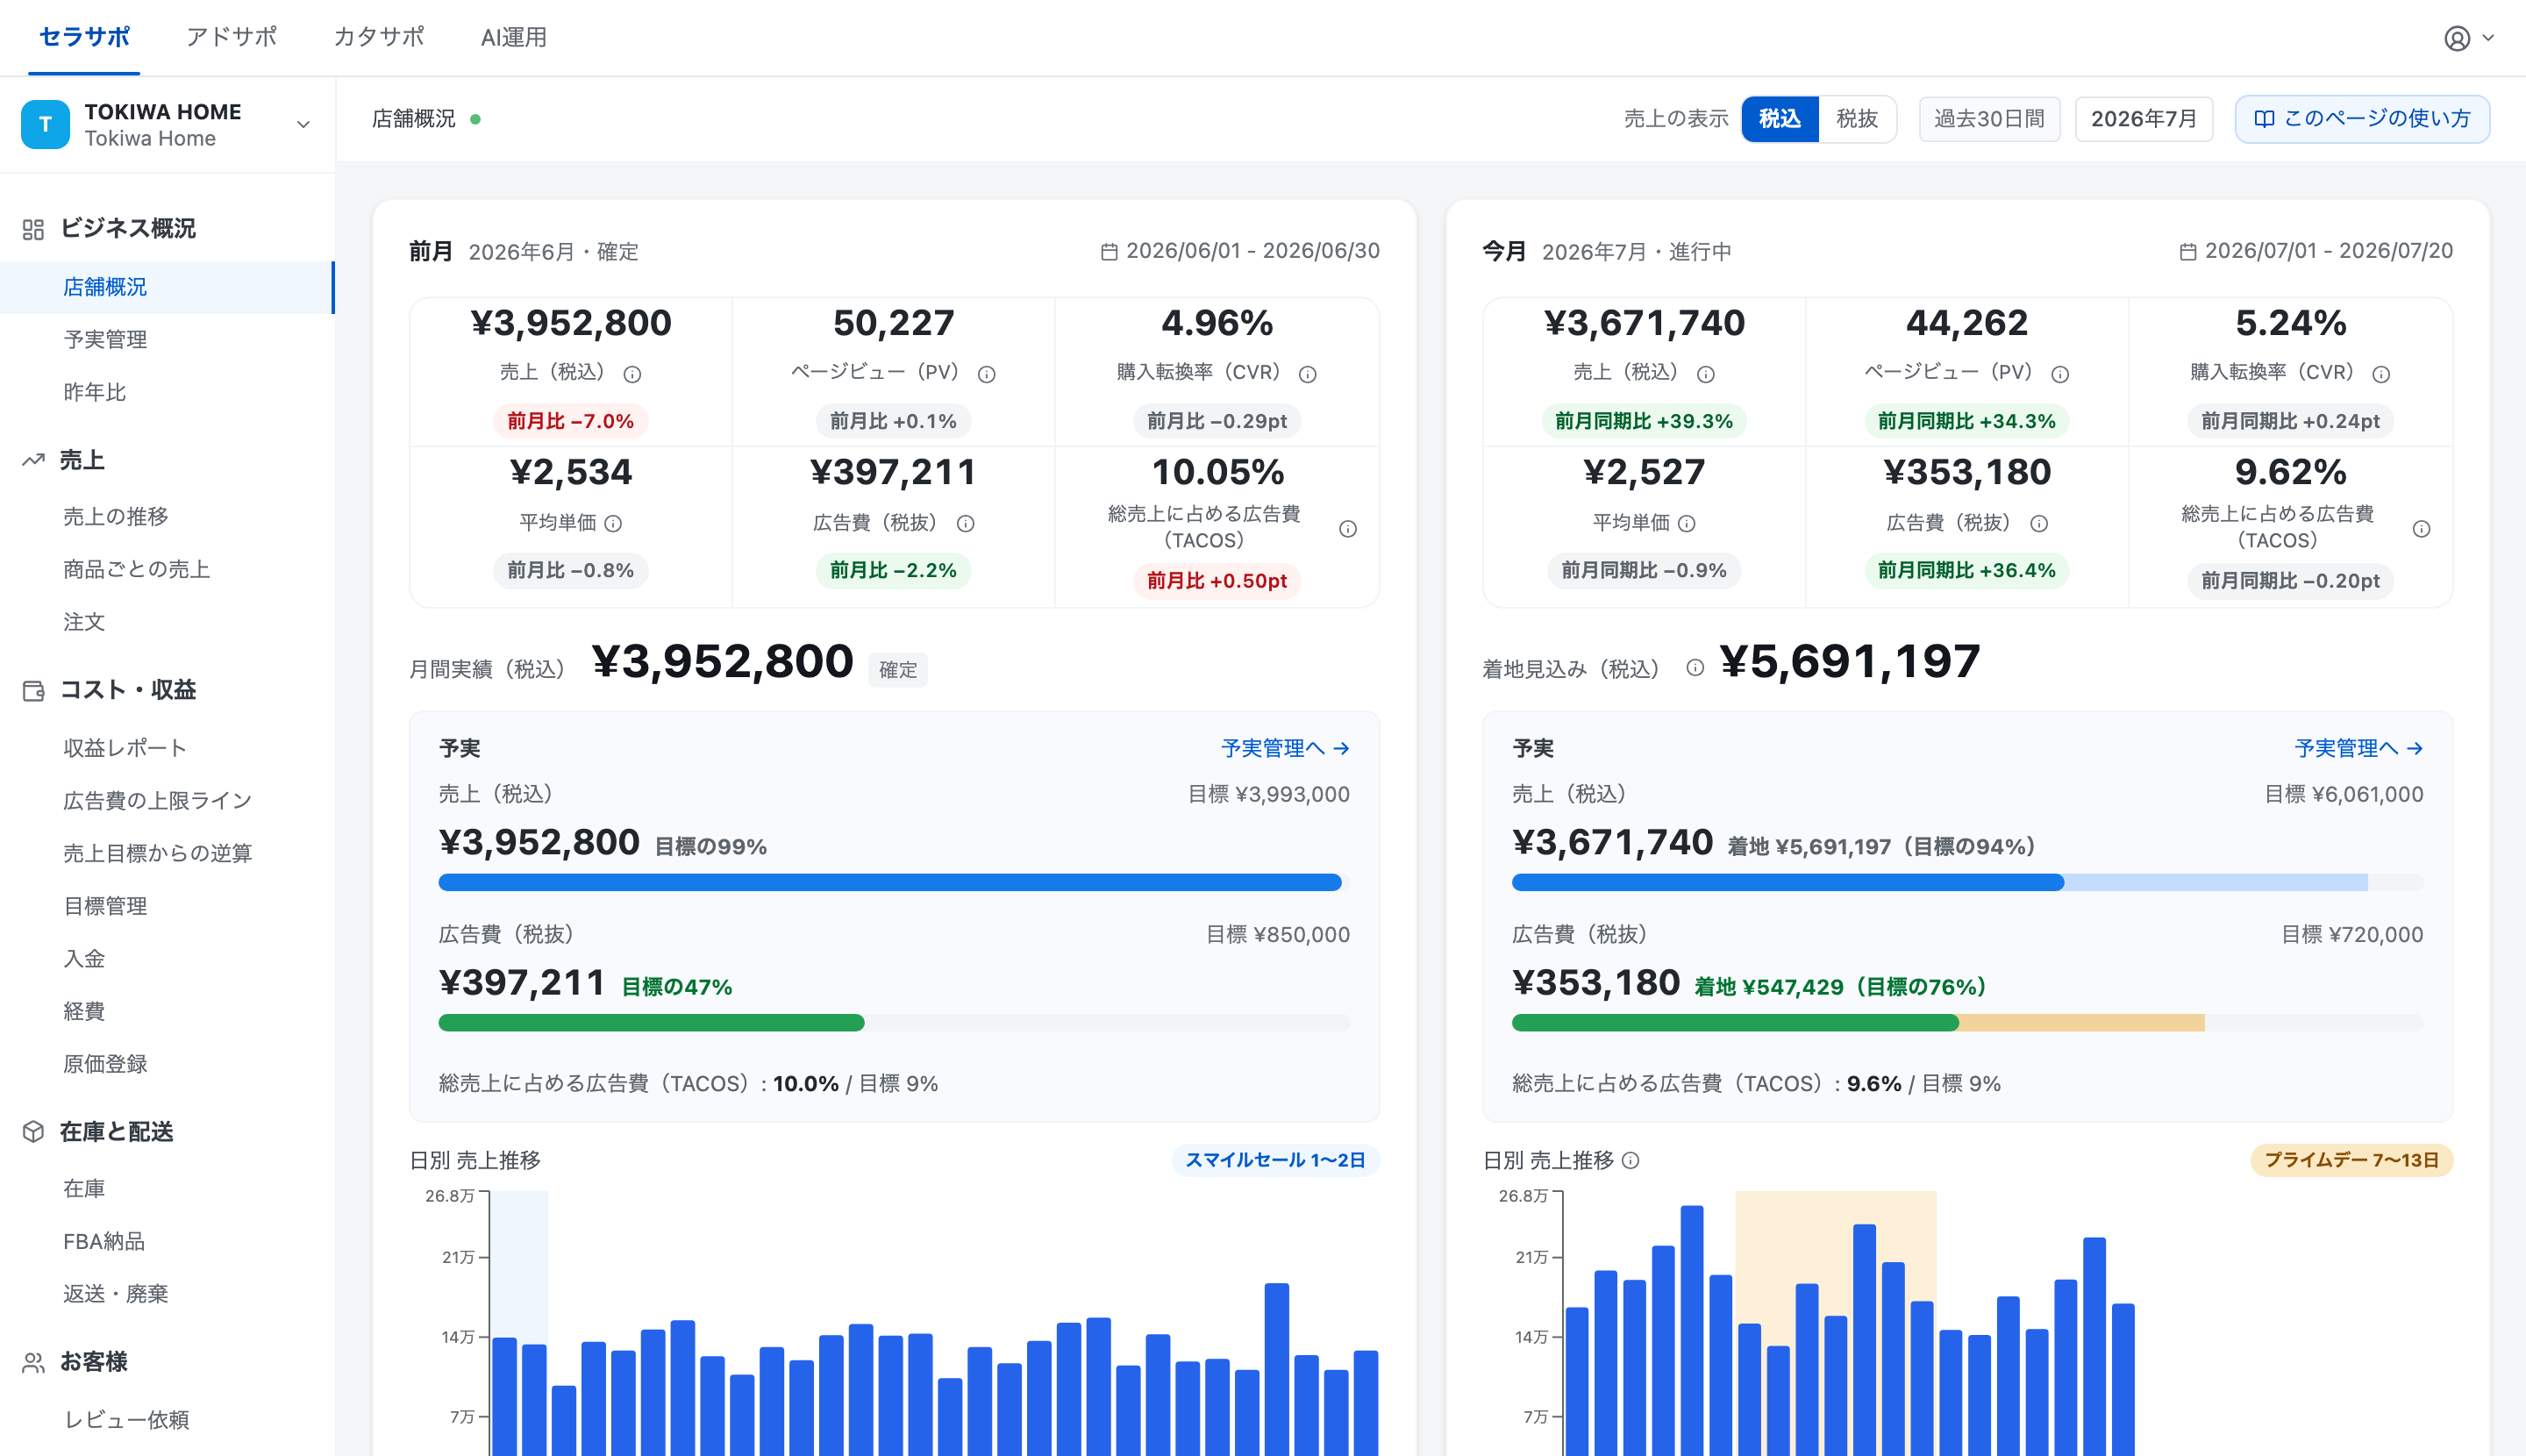Click info icon beside 前月 TACOS
Screen dimensions: 2526x1456
tap(1348, 528)
